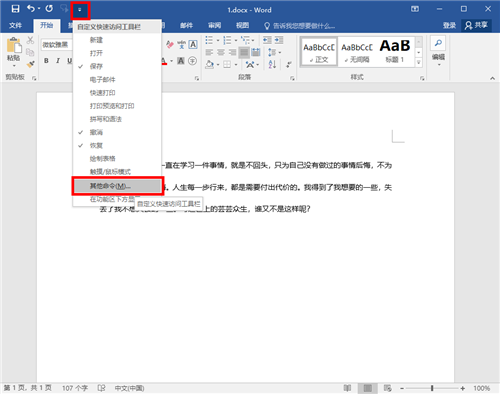Uncheck 撤消 in the quick access menu
Screen dimensions: 500x394
coord(117,132)
